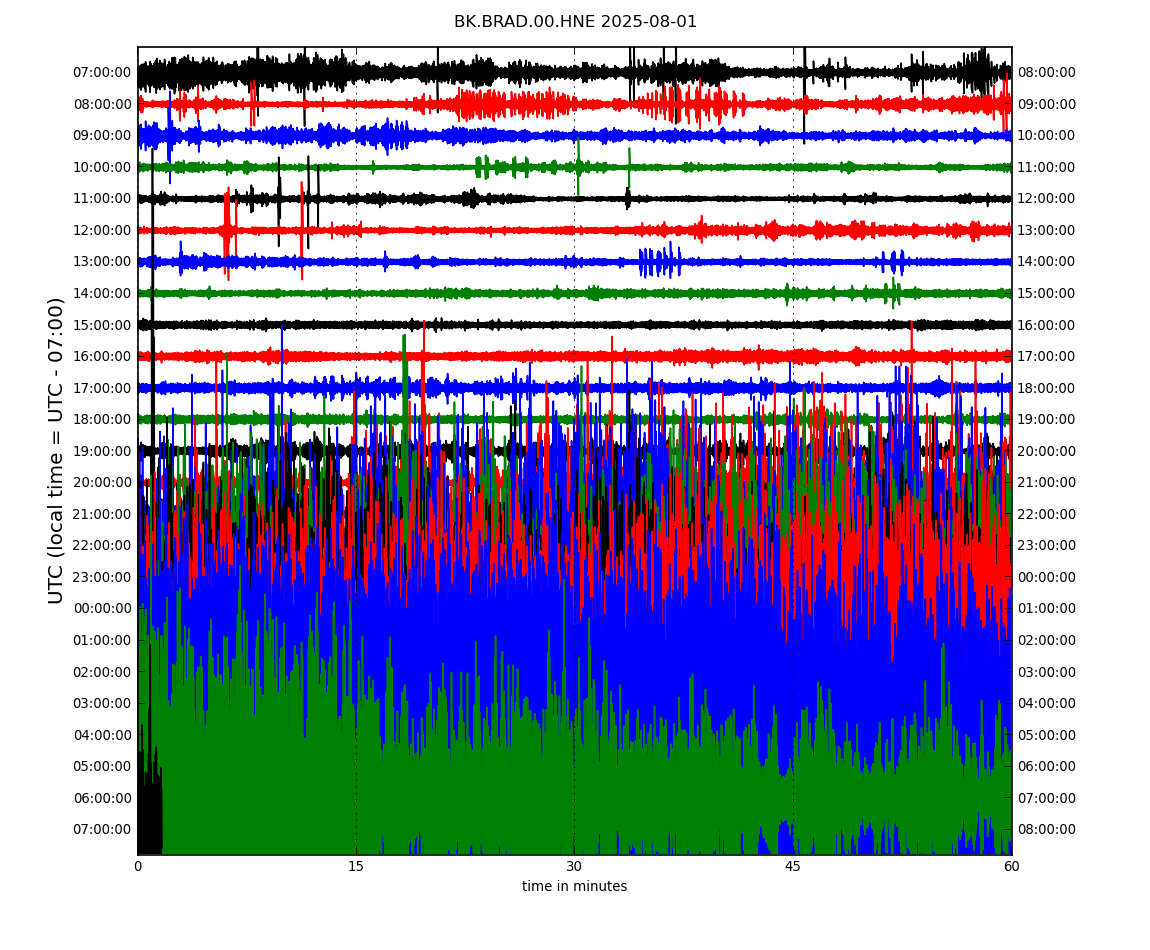Pick the right-axis time label 03:00:00

1047,672
